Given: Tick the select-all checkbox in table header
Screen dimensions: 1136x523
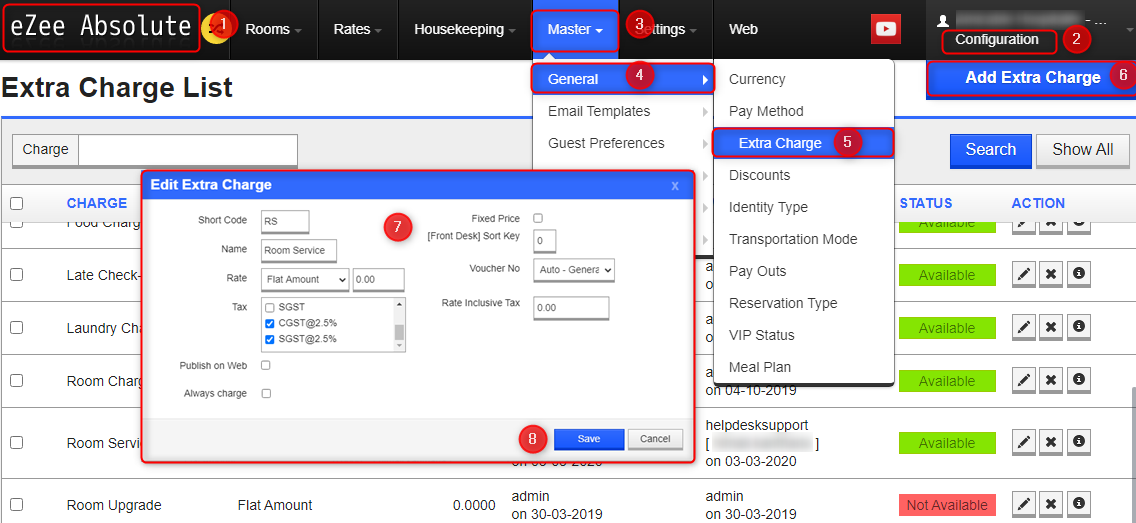Looking at the screenshot, I should (x=16, y=204).
